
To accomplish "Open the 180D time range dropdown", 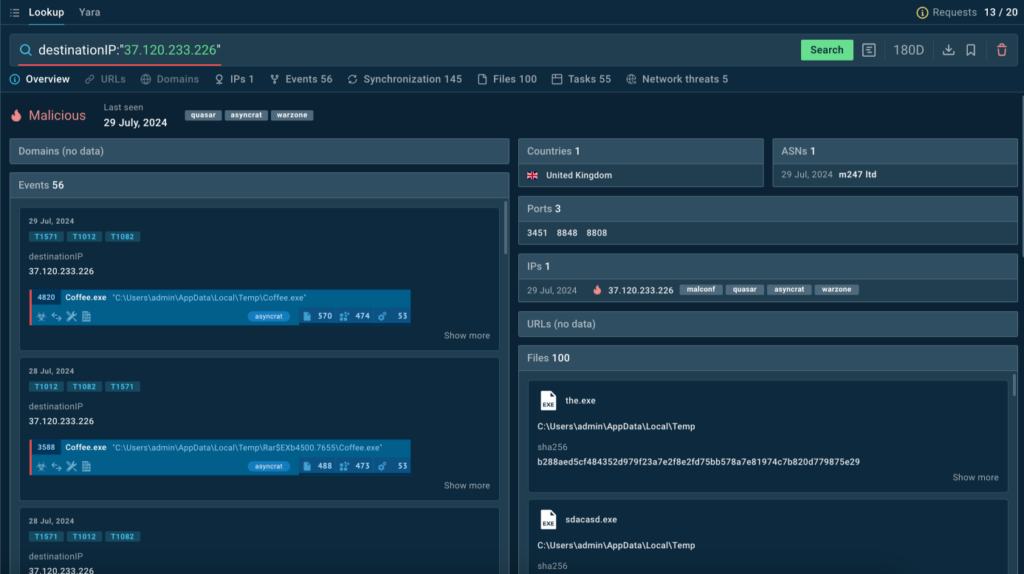I will [x=908, y=50].
